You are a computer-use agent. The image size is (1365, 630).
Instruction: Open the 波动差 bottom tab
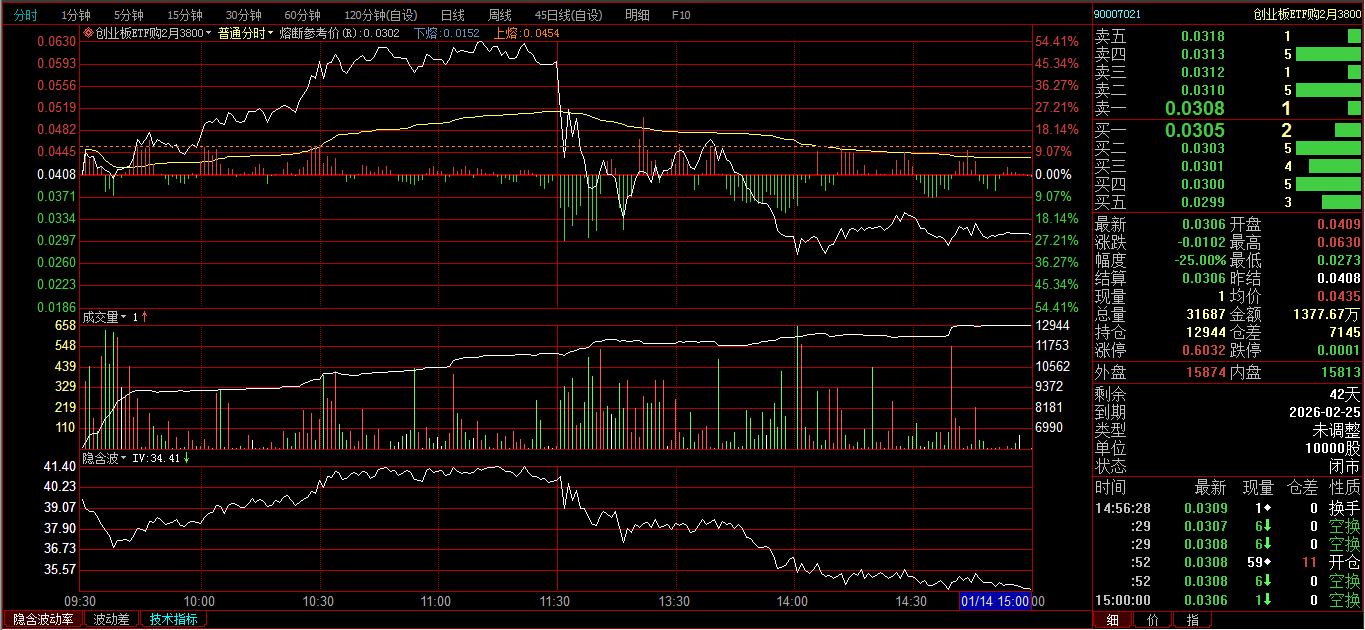click(x=111, y=619)
